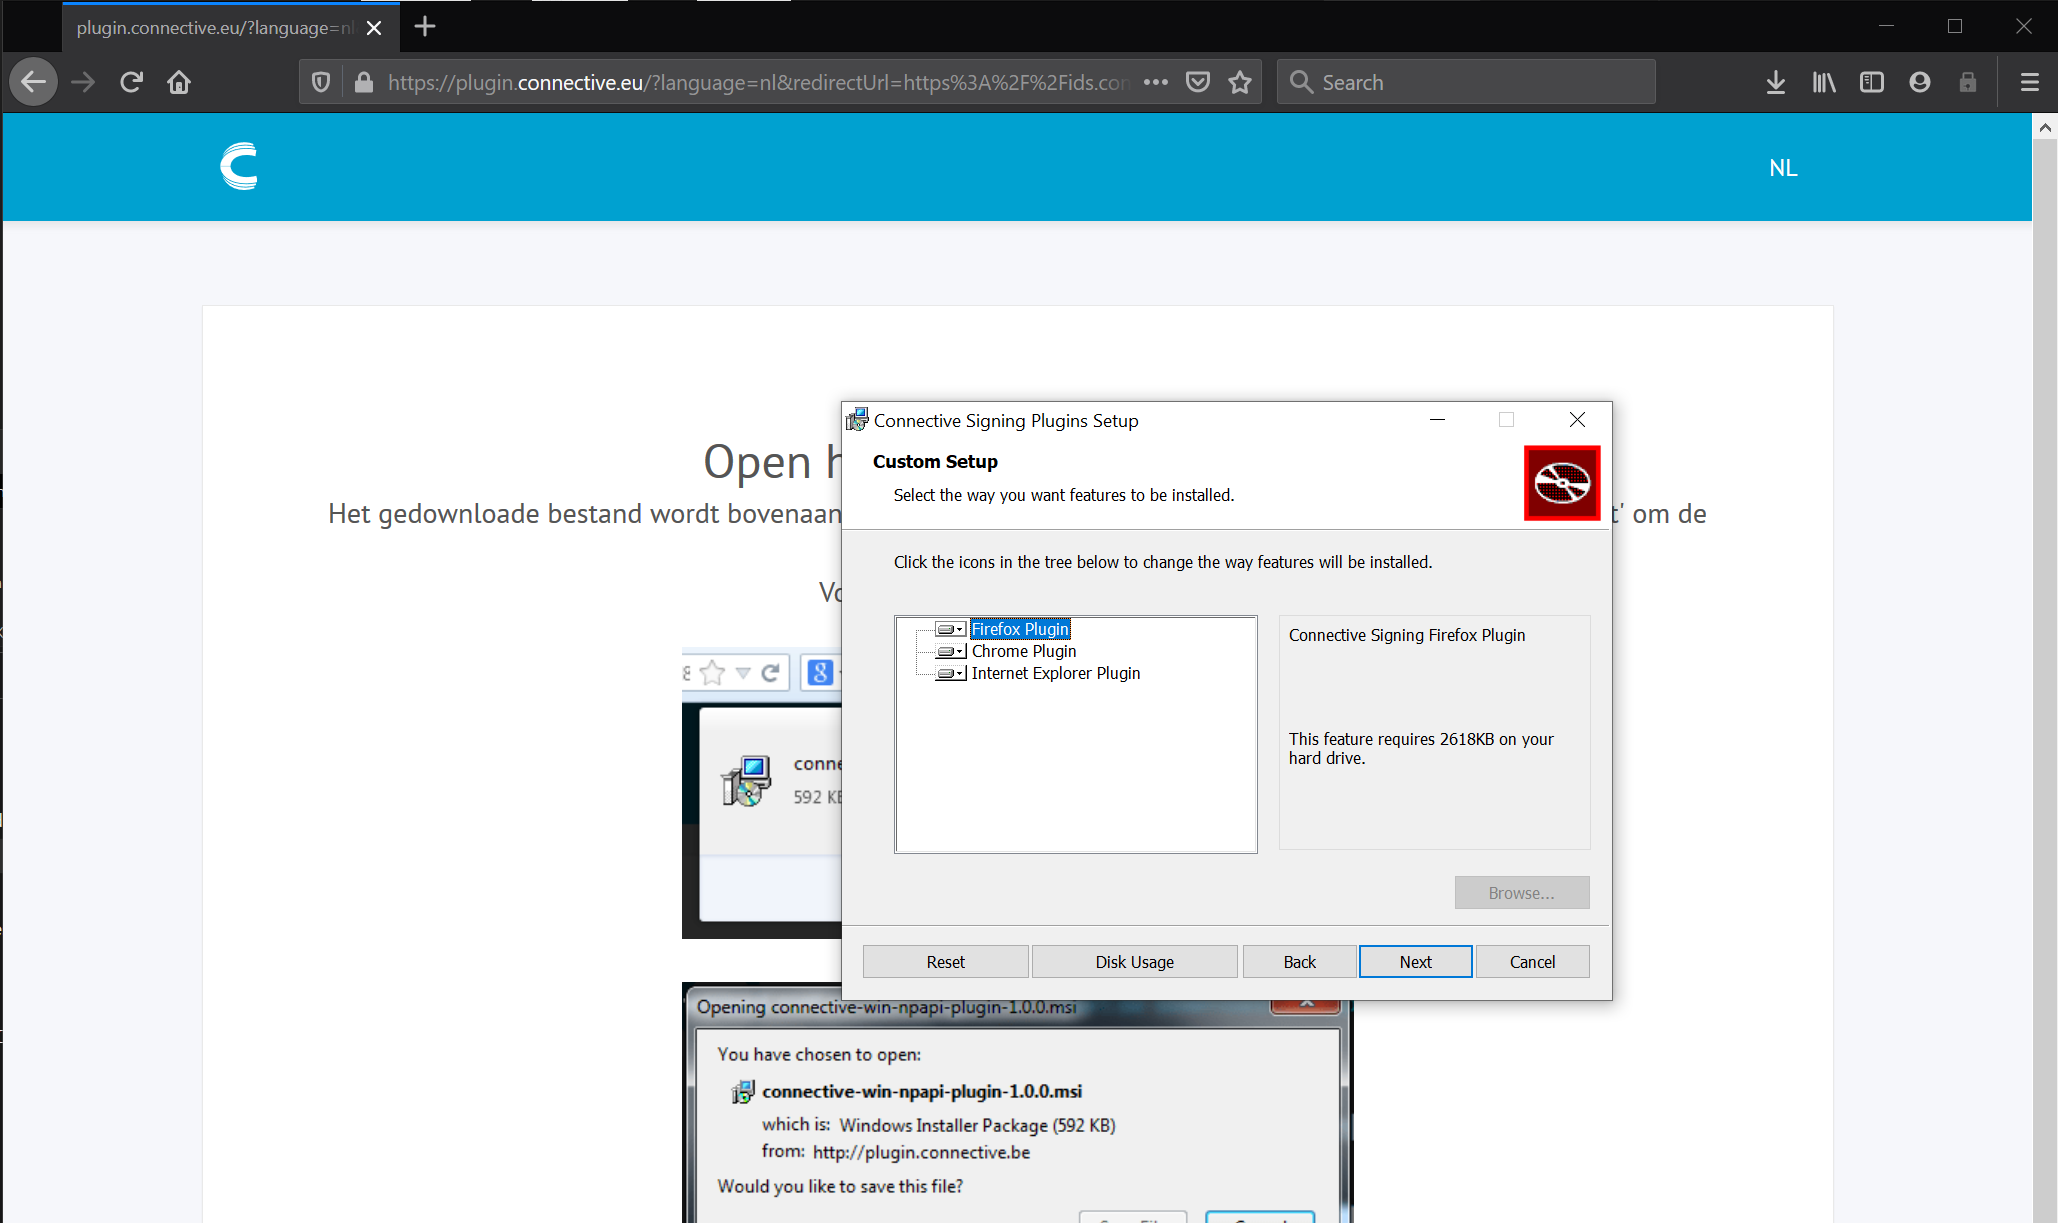Open Library history and bookmarks
Screen dimensions: 2058x1223
[1824, 82]
